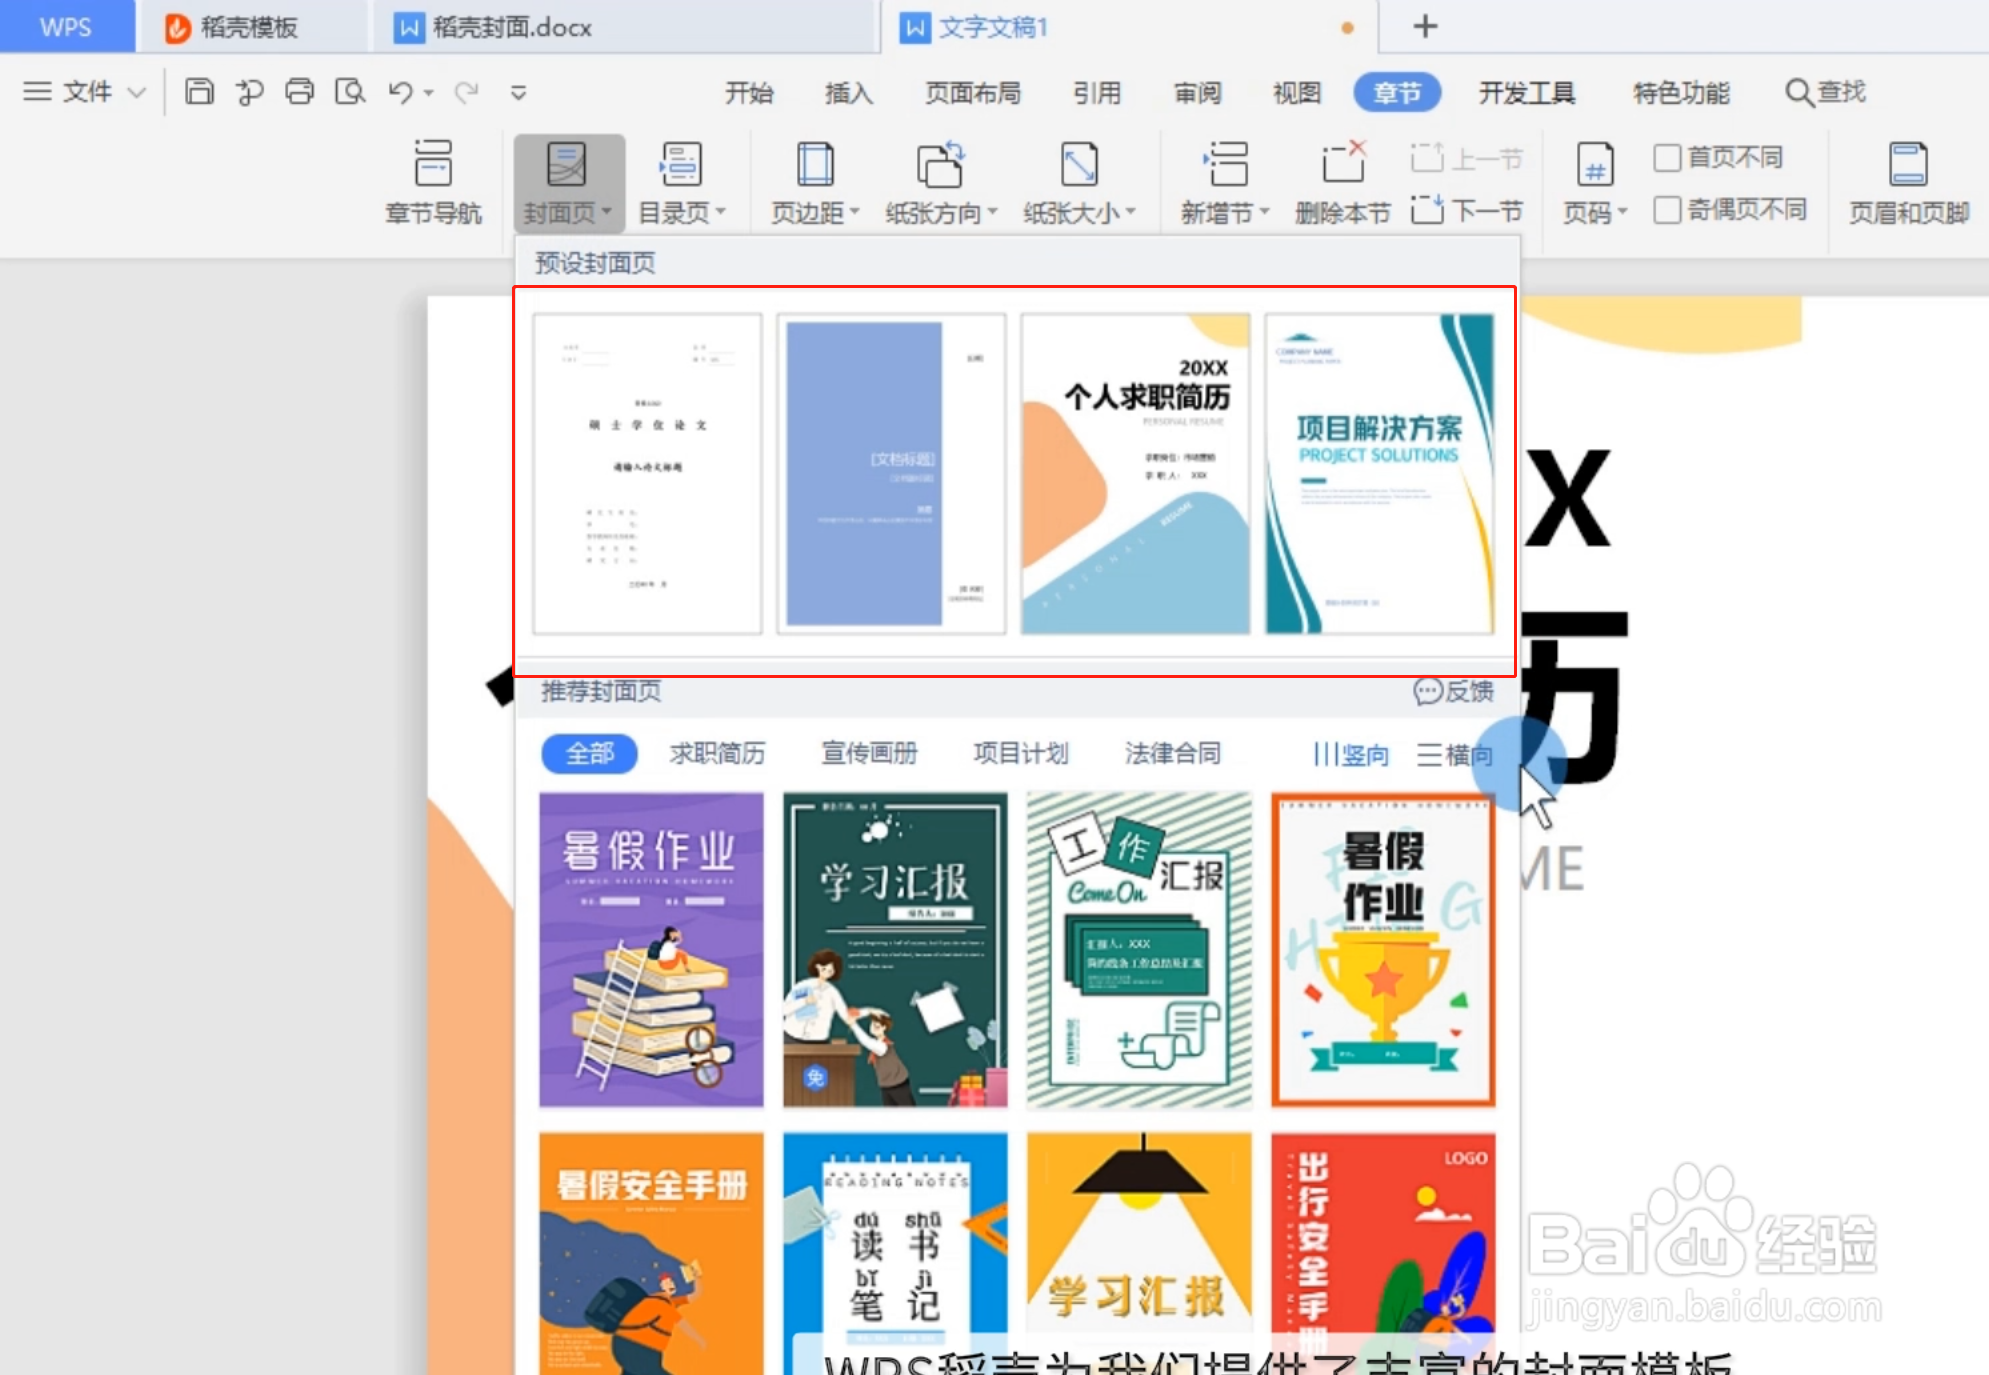Open the 开始 ribbon tab
The width and height of the screenshot is (1989, 1375).
(x=749, y=93)
